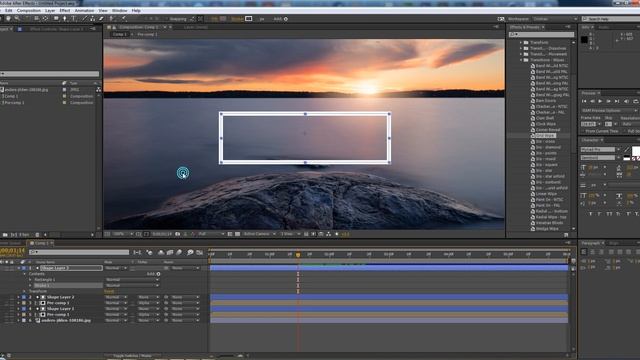640x360 pixels.
Task: Collapse the Contents group of Shape Layer 3
Action: click(24, 274)
